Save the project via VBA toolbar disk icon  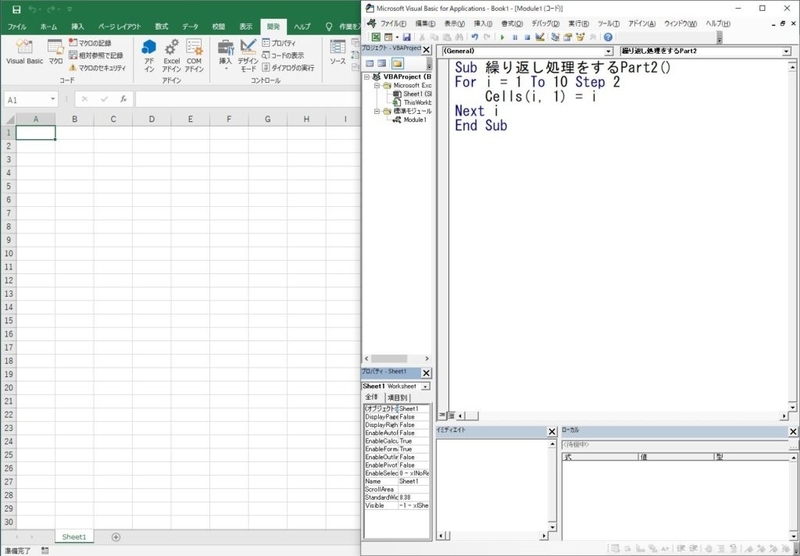407,37
